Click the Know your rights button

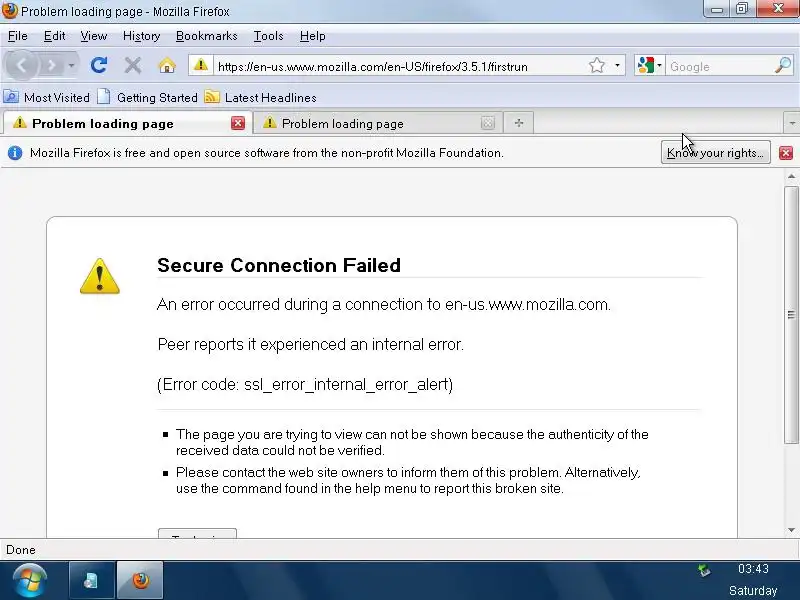[x=716, y=153]
